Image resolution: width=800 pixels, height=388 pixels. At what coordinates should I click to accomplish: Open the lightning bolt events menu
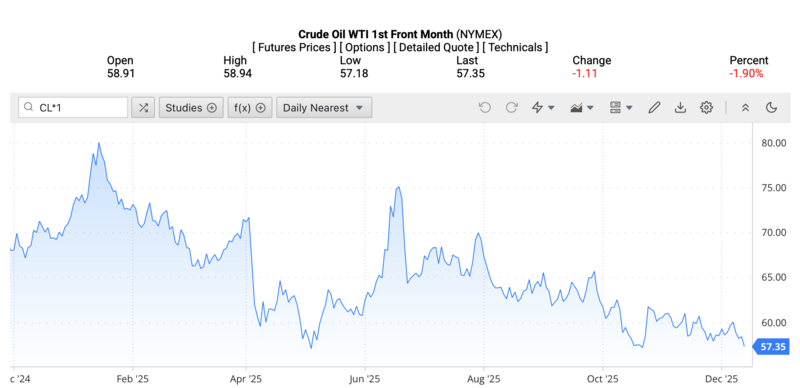point(537,108)
